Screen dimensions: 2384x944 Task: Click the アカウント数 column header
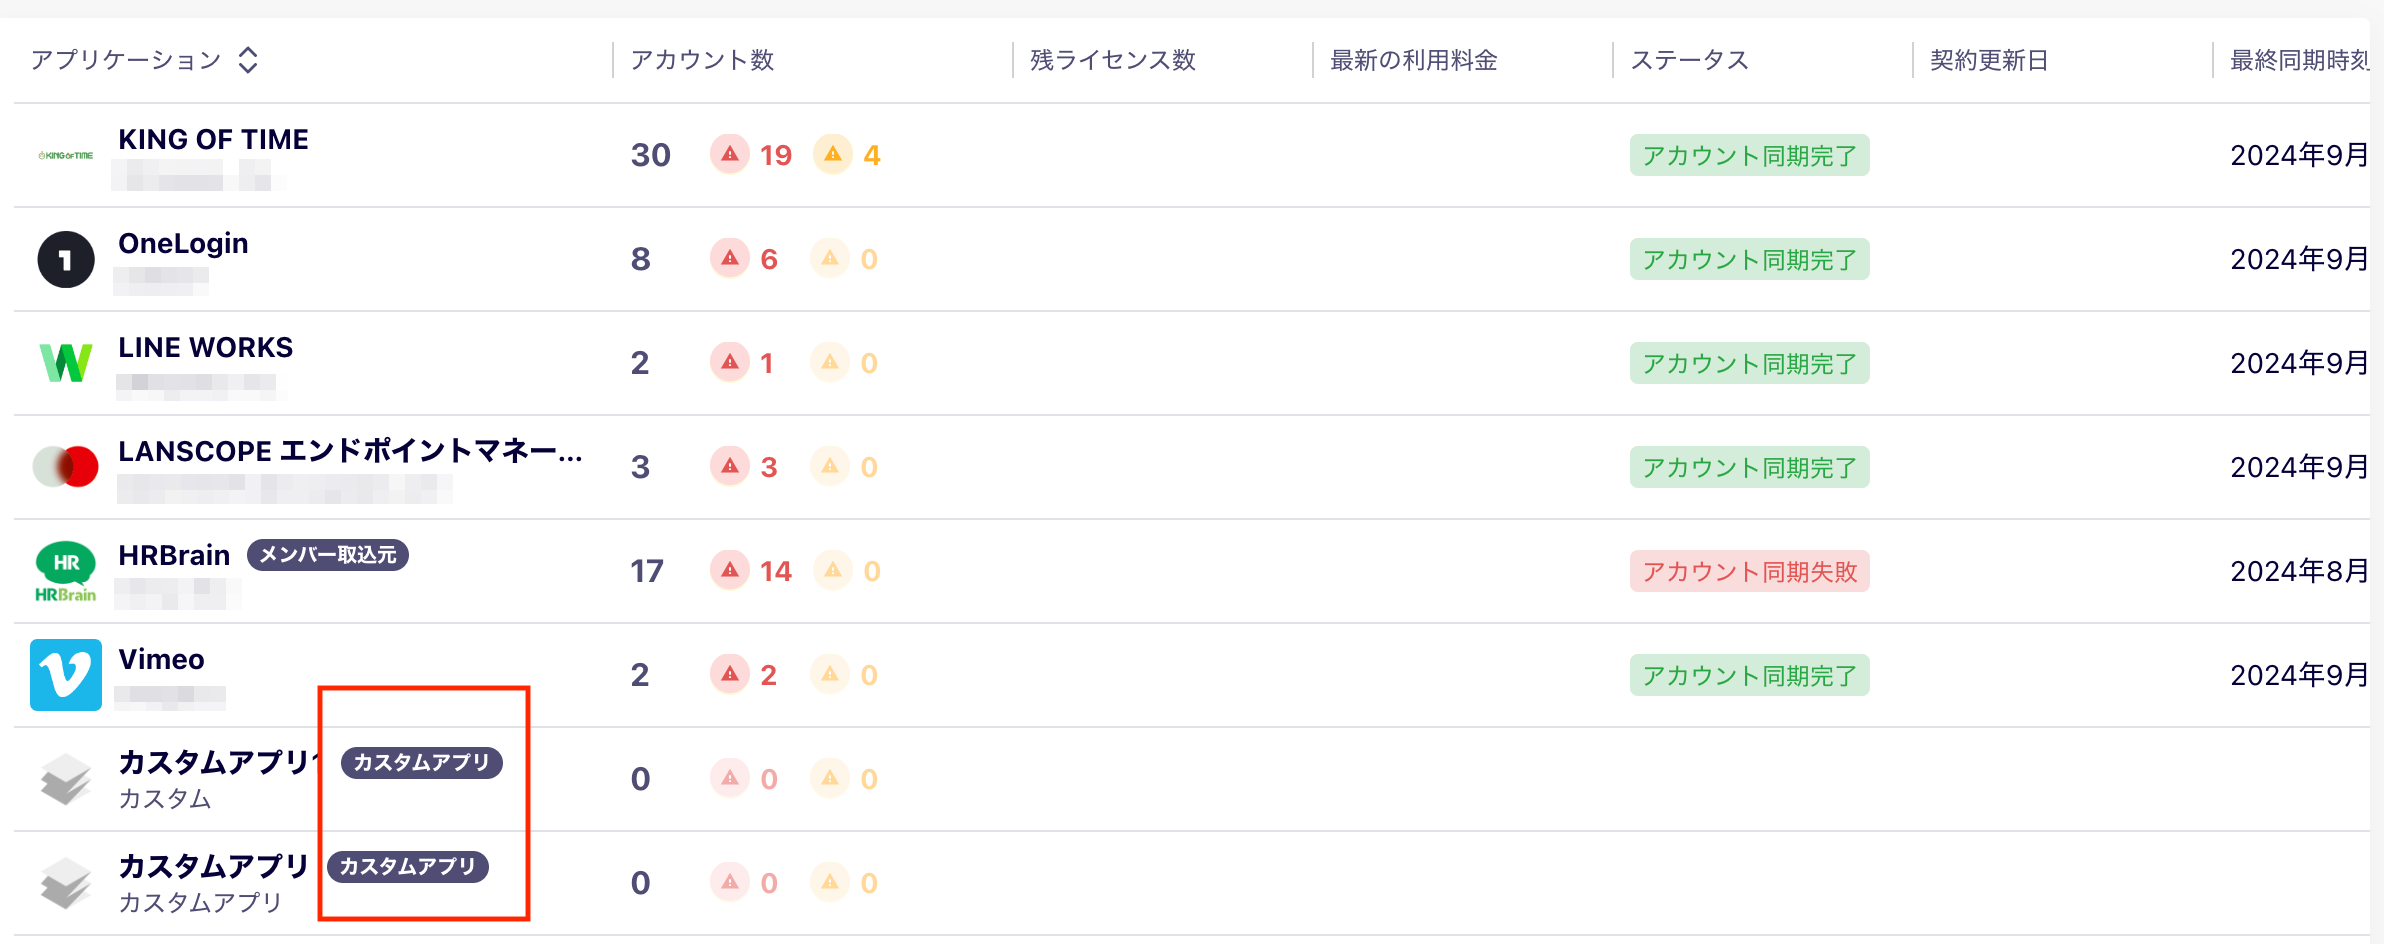702,60
